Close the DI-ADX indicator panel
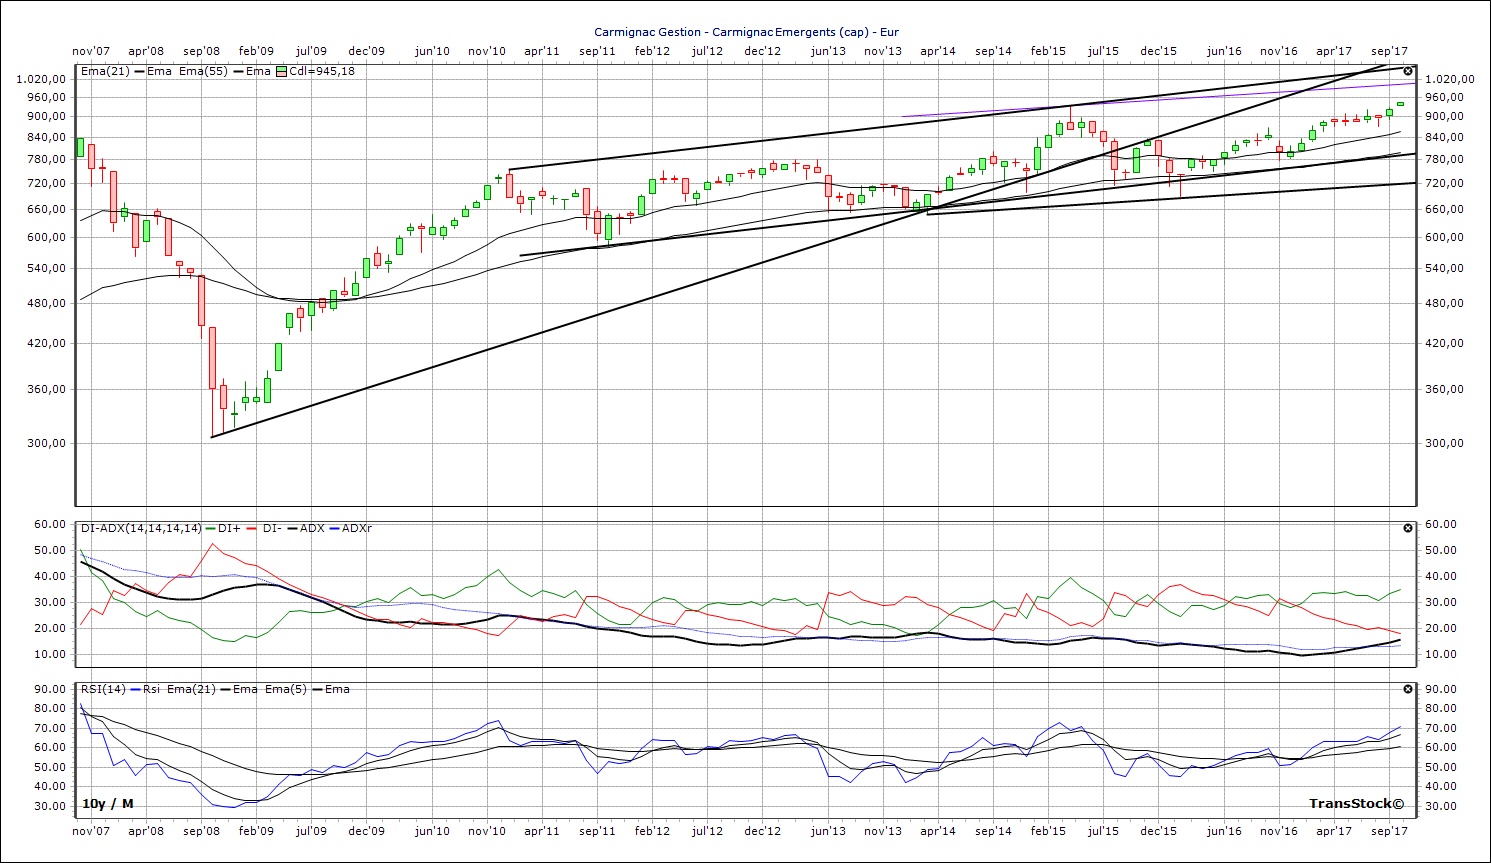The image size is (1491, 863). 1408,528
